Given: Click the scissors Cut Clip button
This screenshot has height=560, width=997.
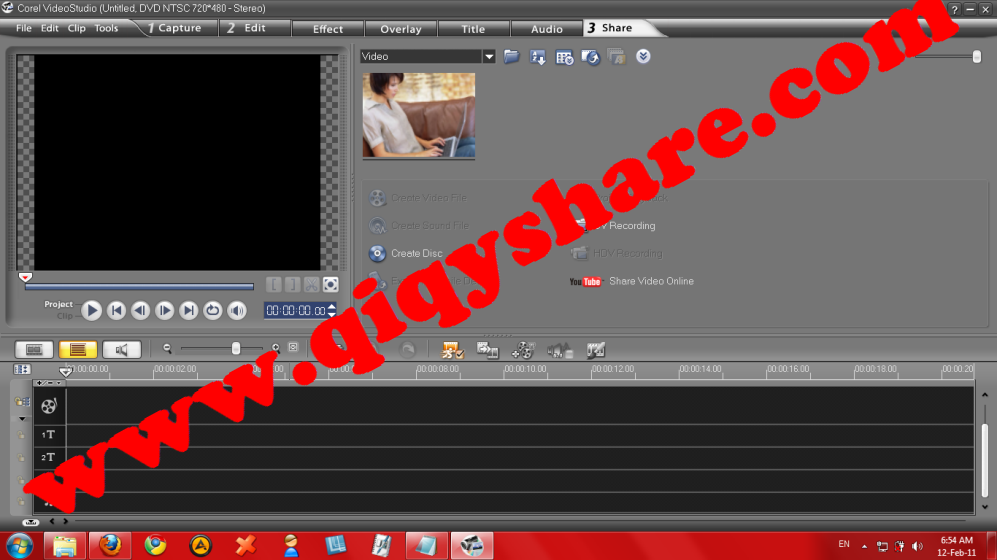Looking at the screenshot, I should (312, 285).
